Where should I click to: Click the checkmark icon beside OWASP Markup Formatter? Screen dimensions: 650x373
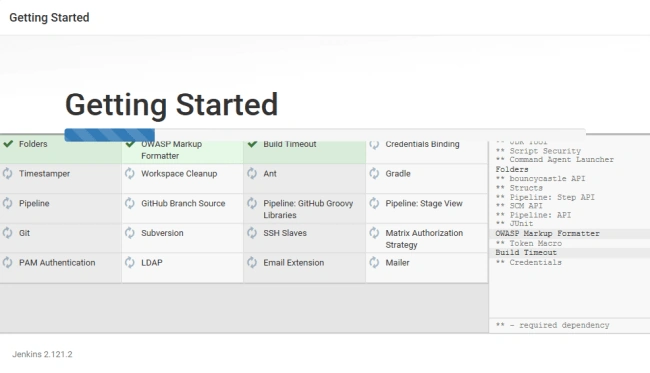(x=130, y=144)
